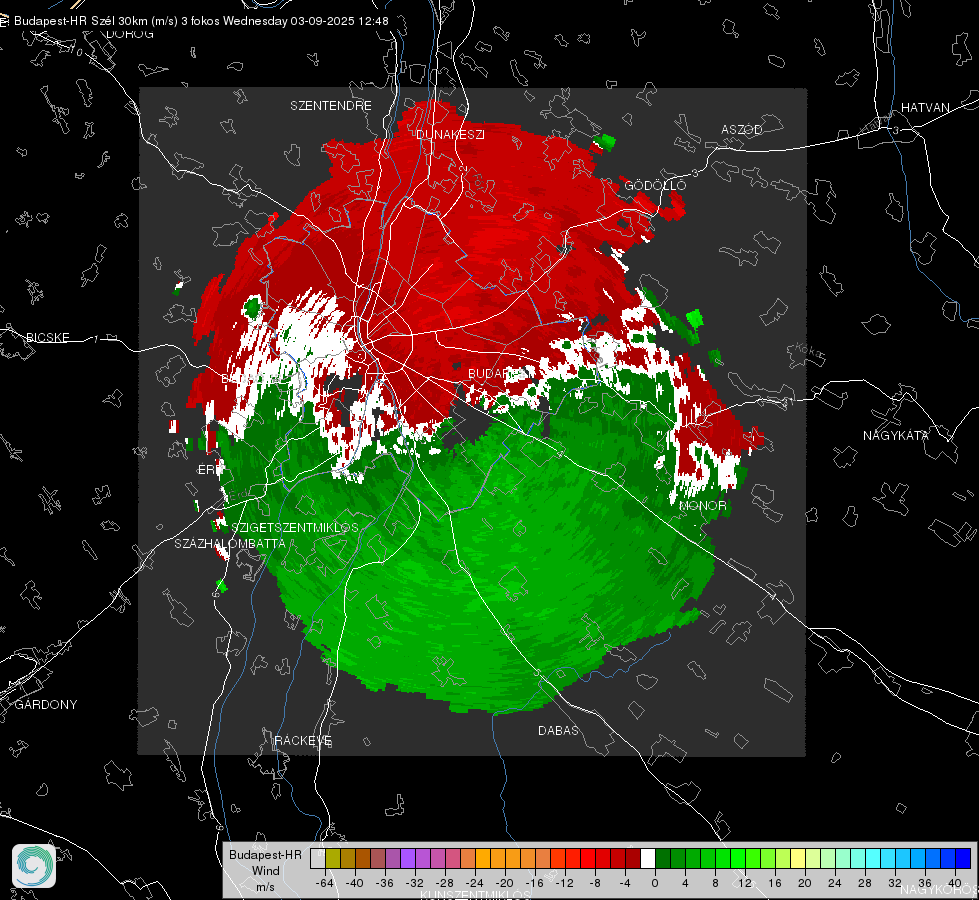The width and height of the screenshot is (979, 900).
Task: Select the leftmost grey legend swatch
Action: click(318, 859)
